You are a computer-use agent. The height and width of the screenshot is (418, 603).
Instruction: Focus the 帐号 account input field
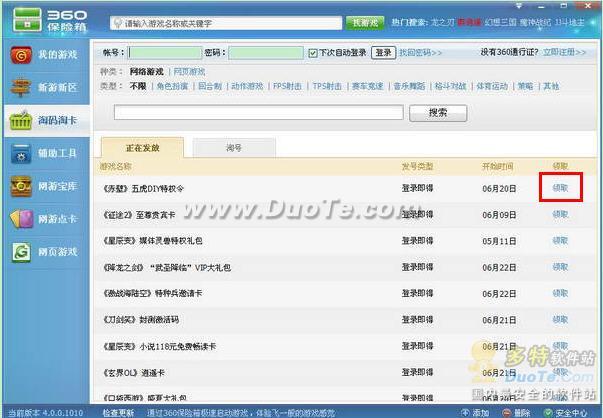coord(165,53)
